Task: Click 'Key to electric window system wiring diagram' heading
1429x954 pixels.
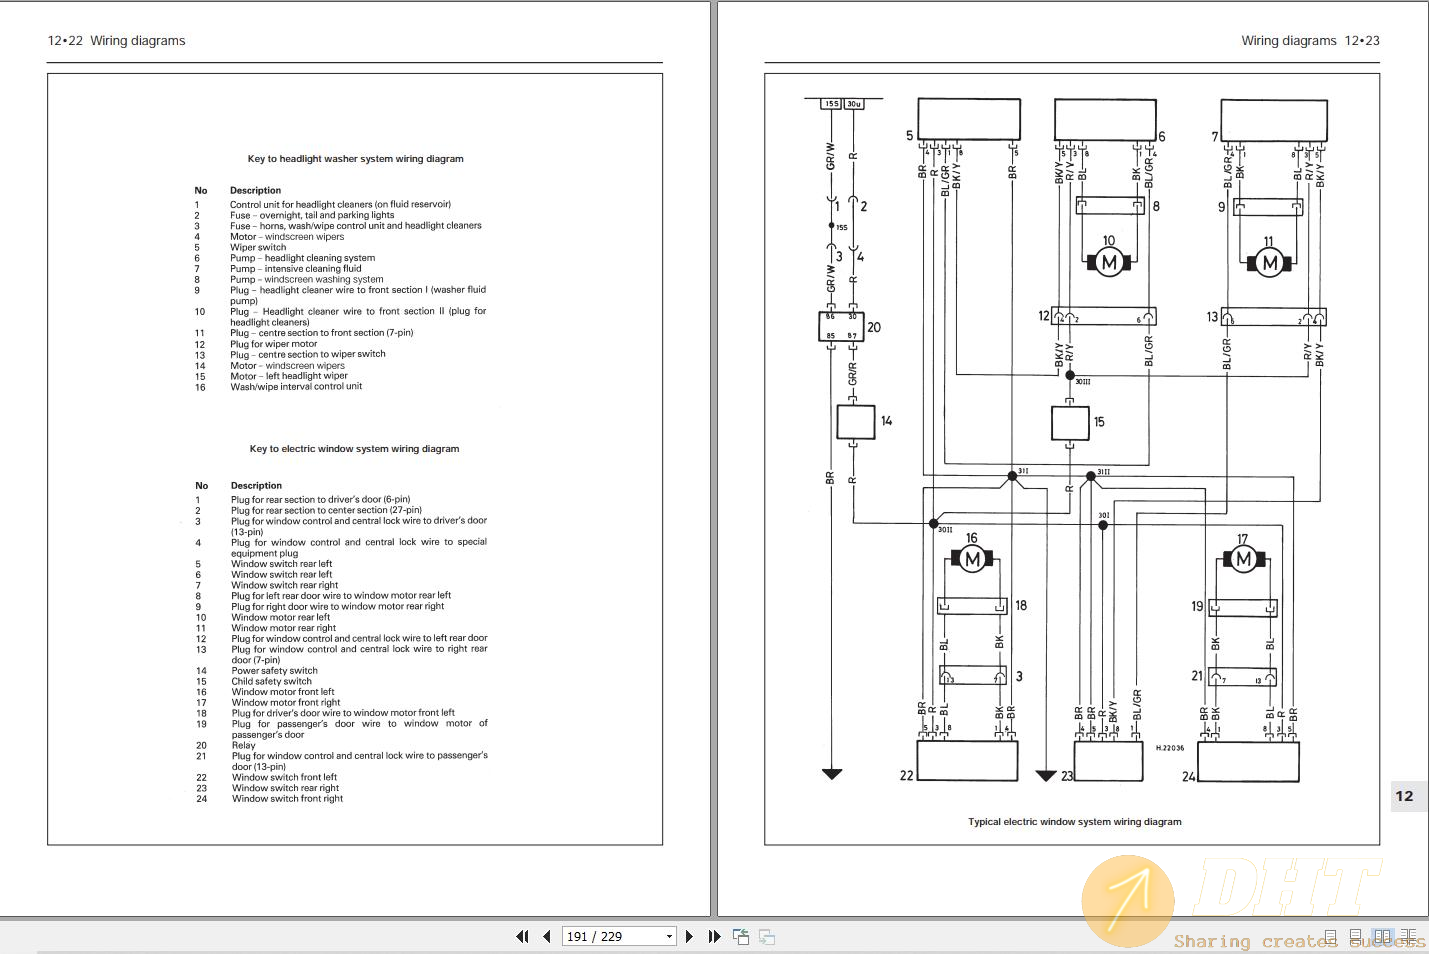Action: point(354,449)
